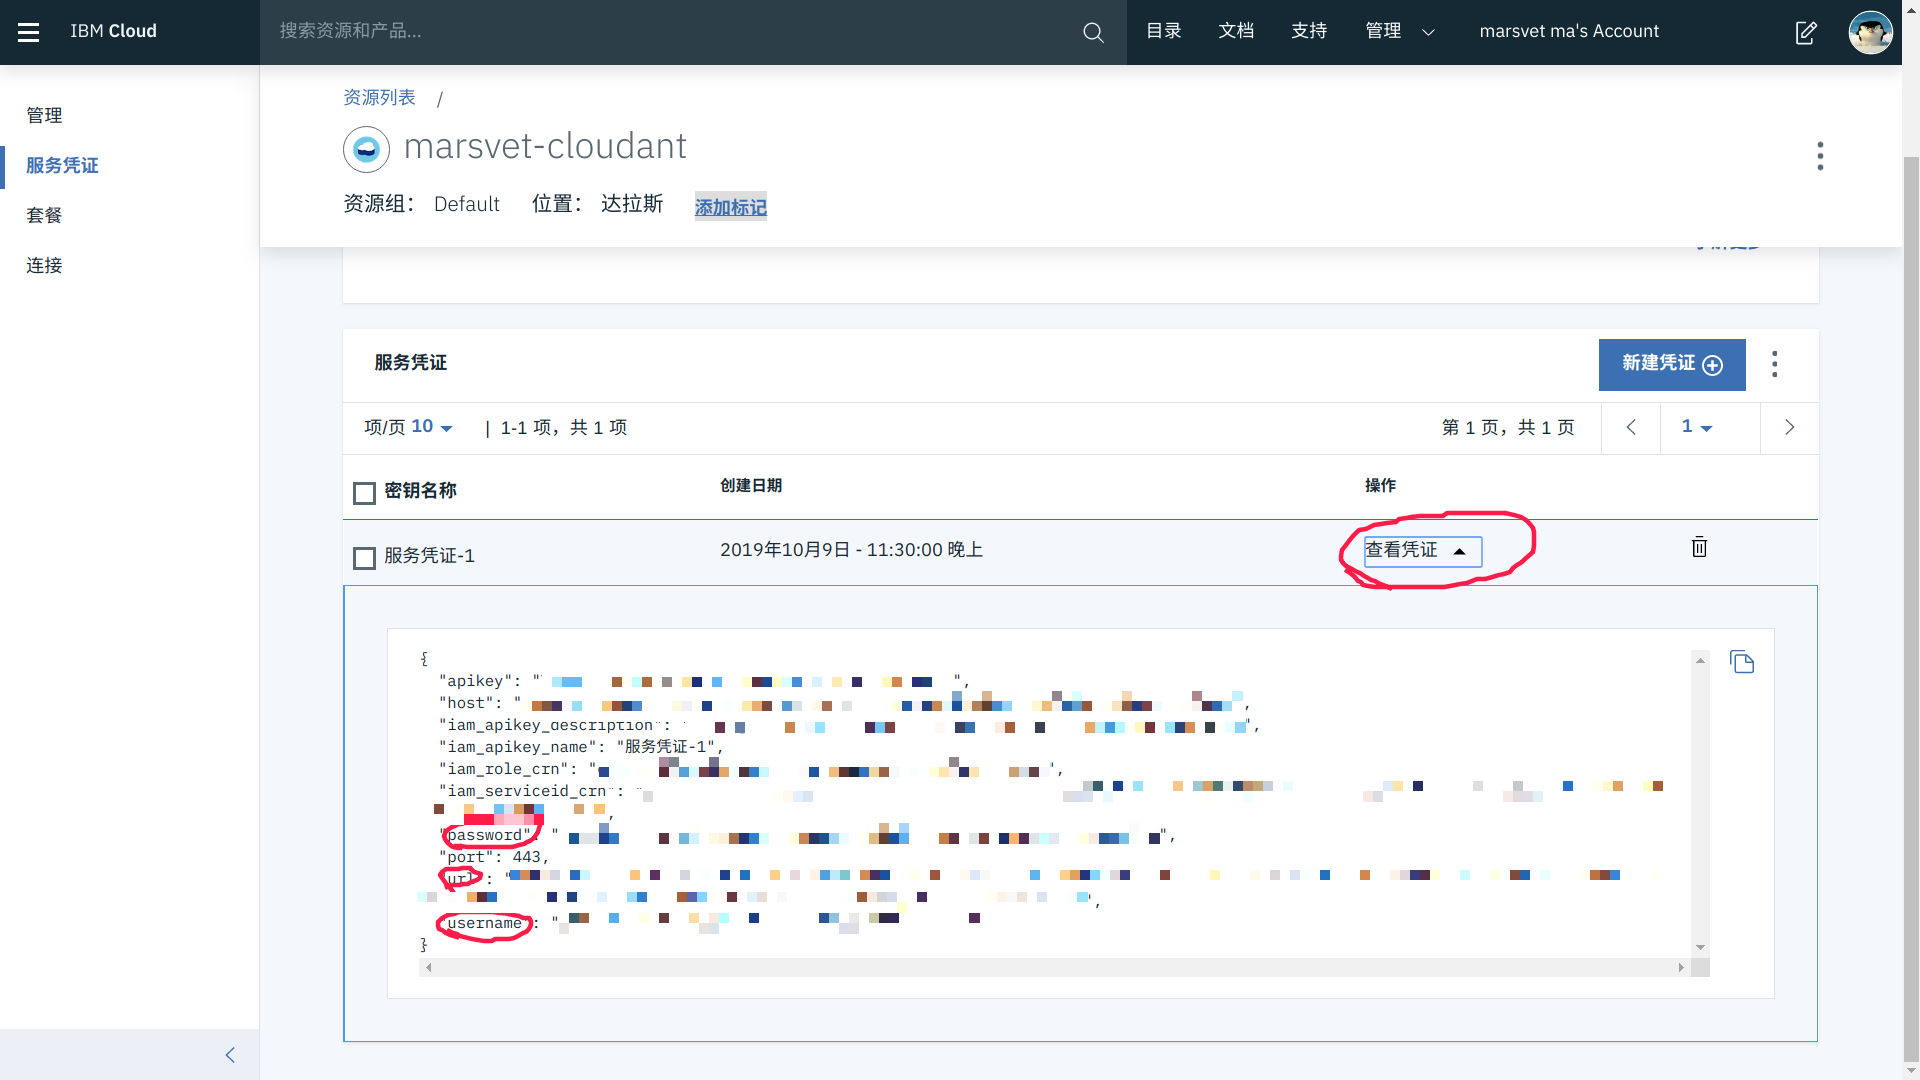Open the user avatar profile menu
Screen dimensions: 1920x1080
1869,32
